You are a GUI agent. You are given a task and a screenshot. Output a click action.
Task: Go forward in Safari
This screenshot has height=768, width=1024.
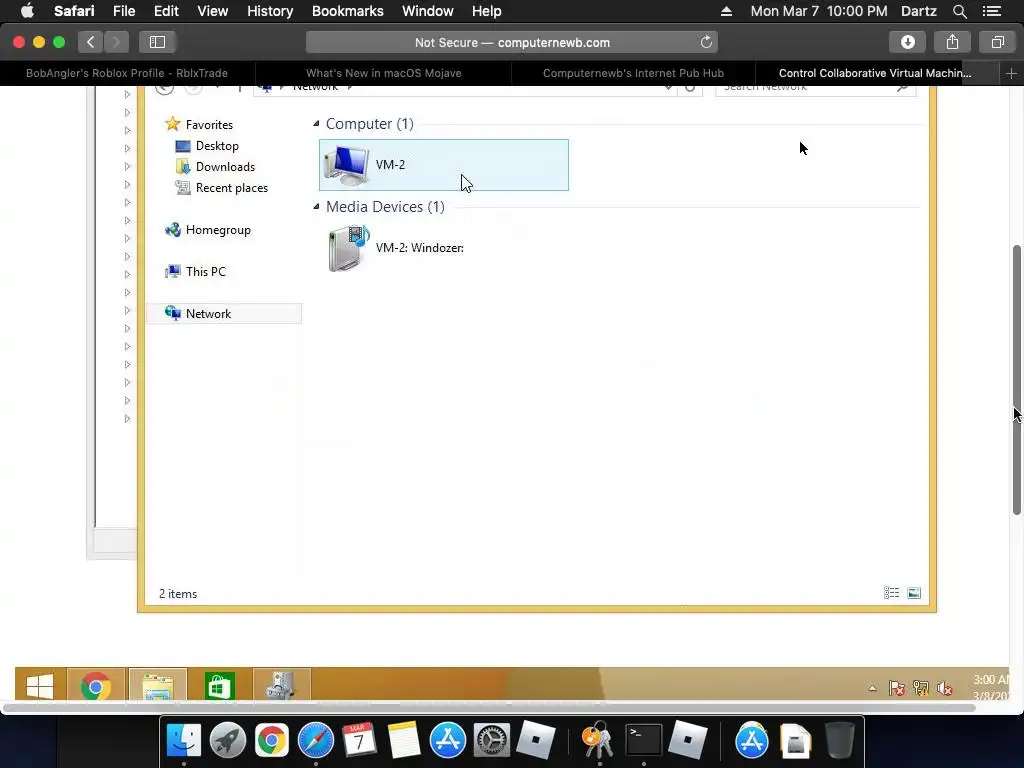coord(116,42)
